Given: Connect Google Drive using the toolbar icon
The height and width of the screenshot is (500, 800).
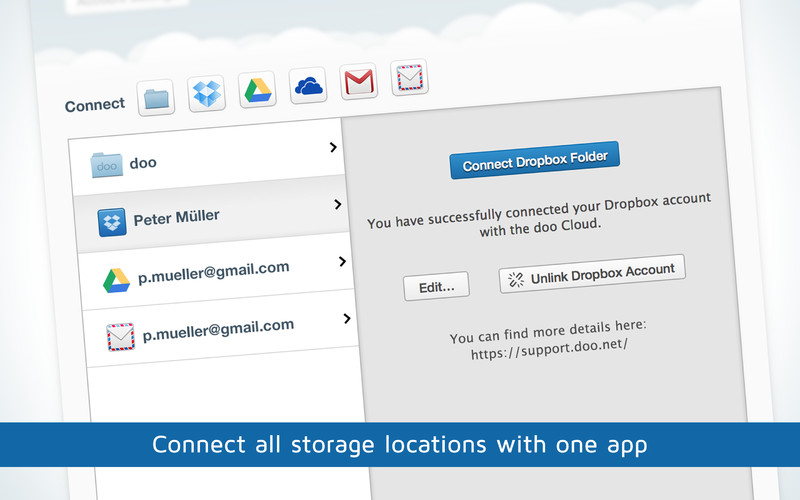Looking at the screenshot, I should [x=258, y=89].
